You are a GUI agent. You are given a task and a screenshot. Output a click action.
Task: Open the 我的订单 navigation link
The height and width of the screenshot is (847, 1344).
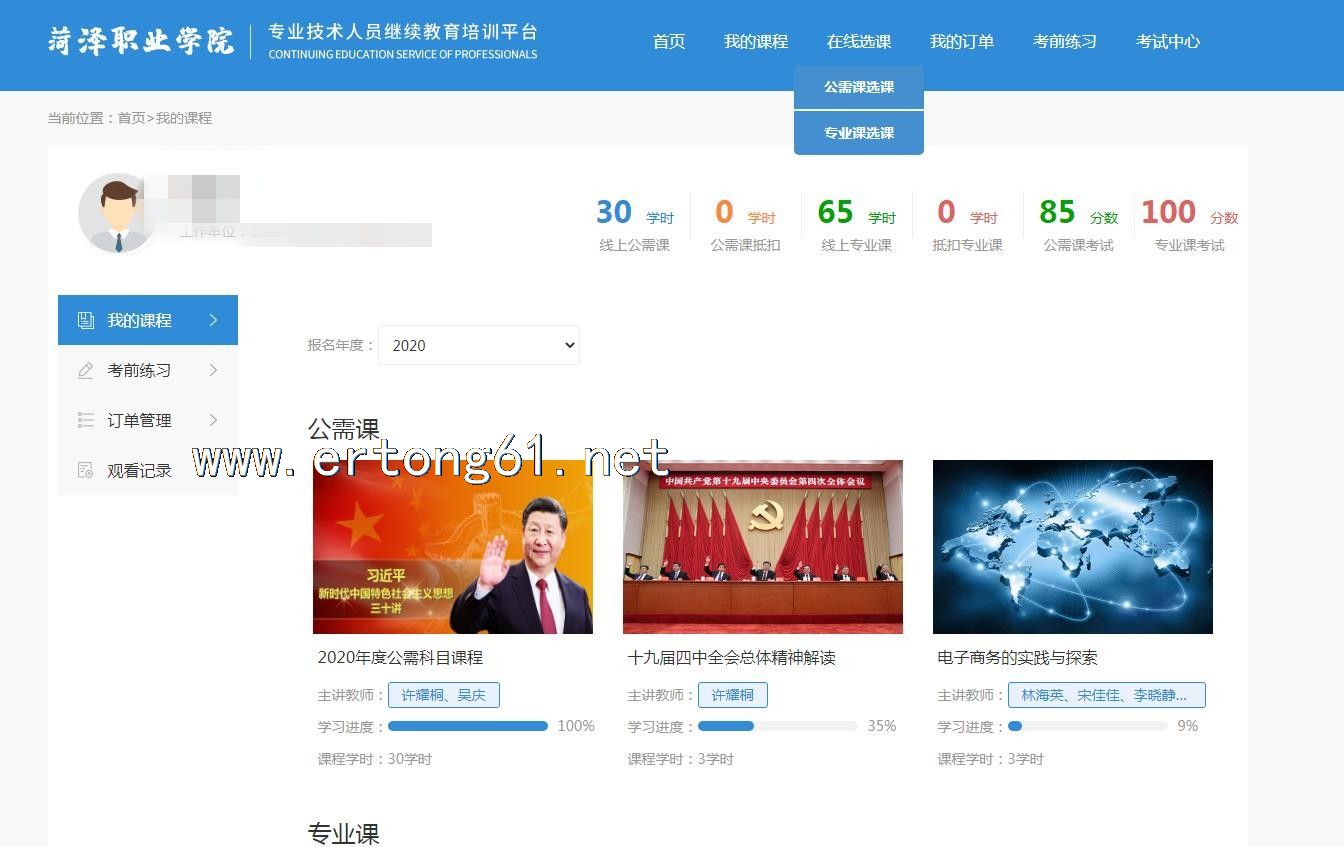coord(961,42)
